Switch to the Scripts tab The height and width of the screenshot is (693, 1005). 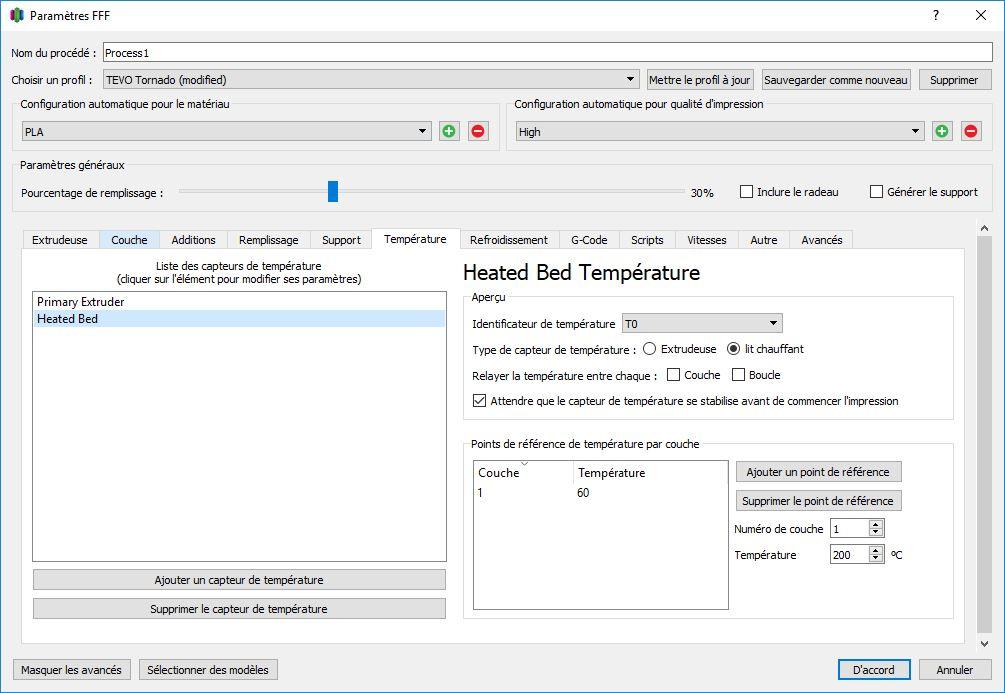(647, 240)
